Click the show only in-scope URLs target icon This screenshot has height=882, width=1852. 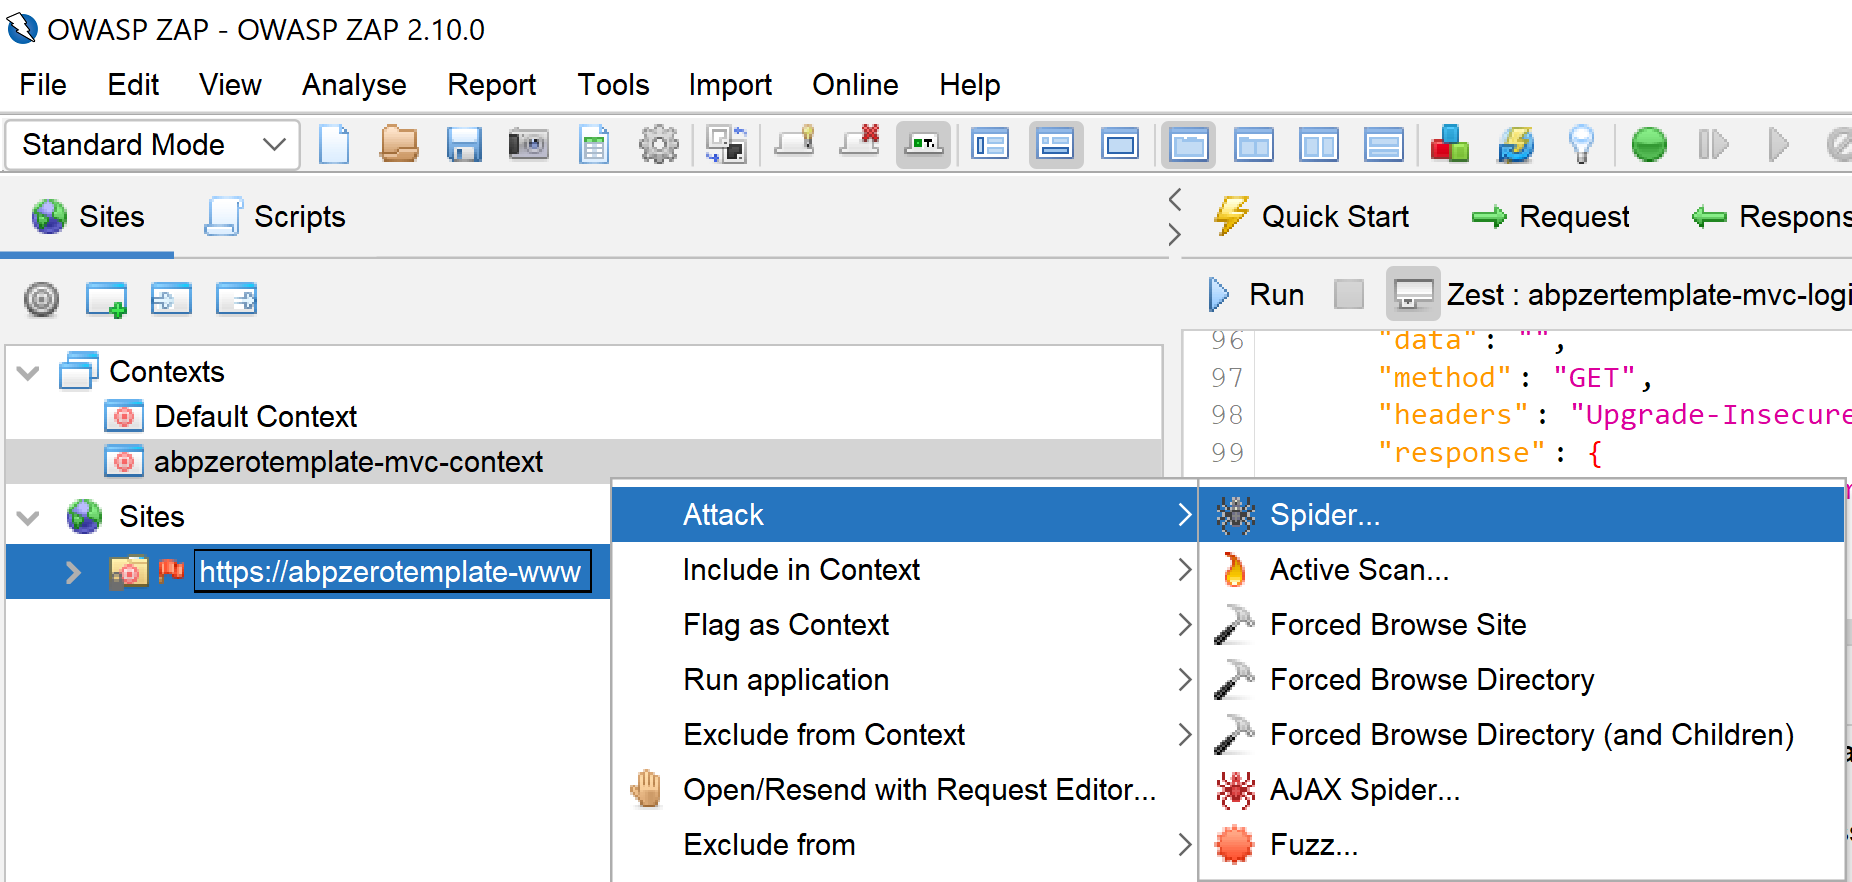click(42, 299)
